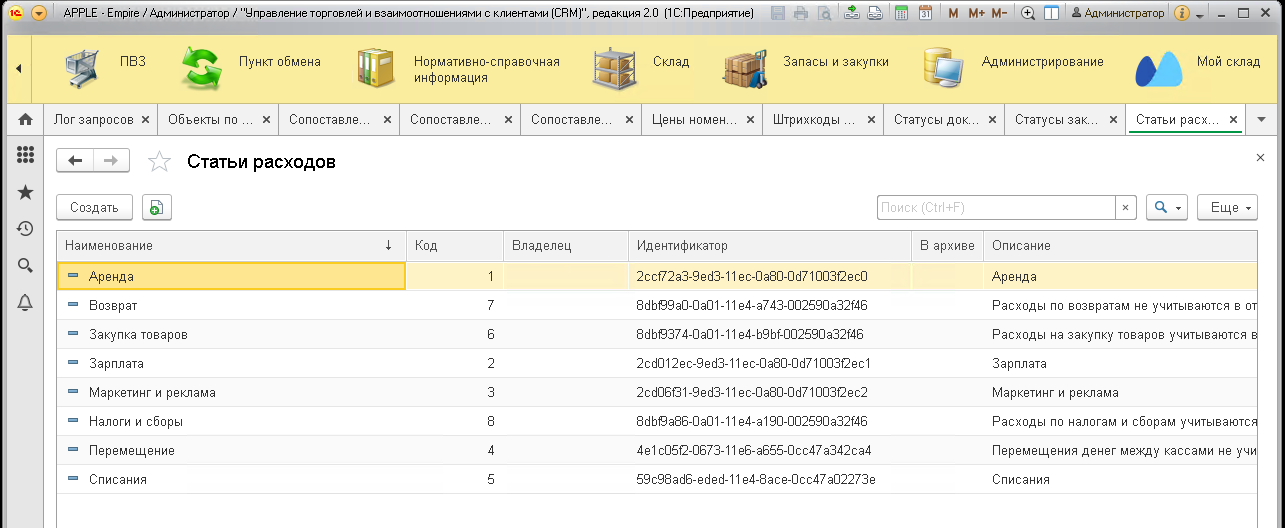Add Статьи расходов to favorites with the star
The height and width of the screenshot is (528, 1285).
(159, 162)
